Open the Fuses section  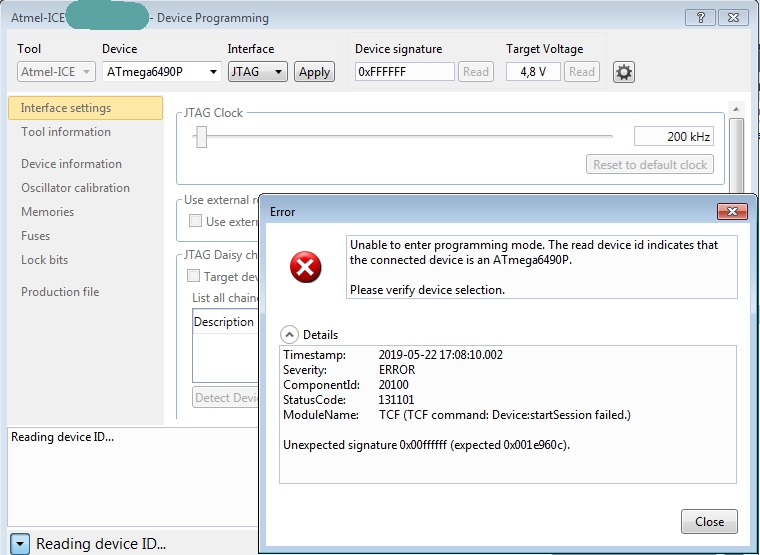coord(35,236)
